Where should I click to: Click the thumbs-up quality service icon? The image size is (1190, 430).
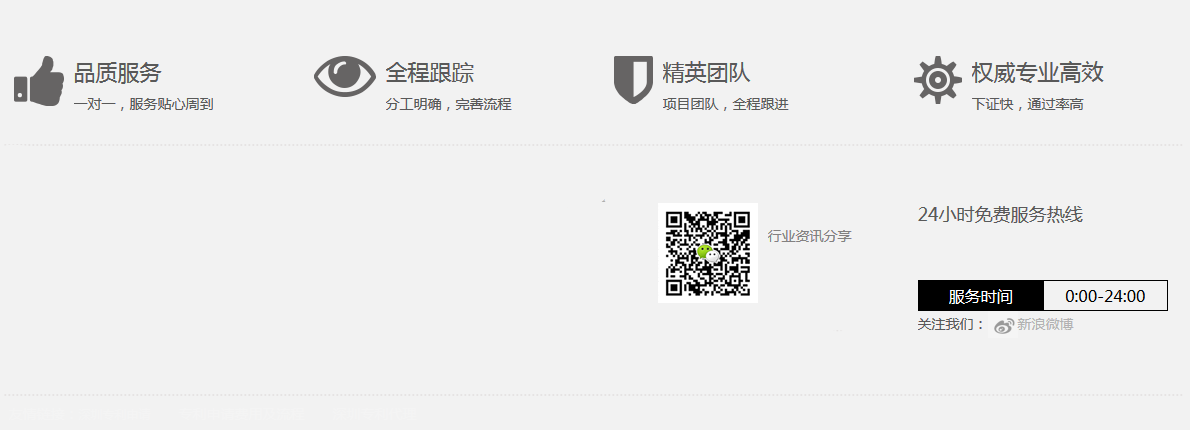click(39, 80)
